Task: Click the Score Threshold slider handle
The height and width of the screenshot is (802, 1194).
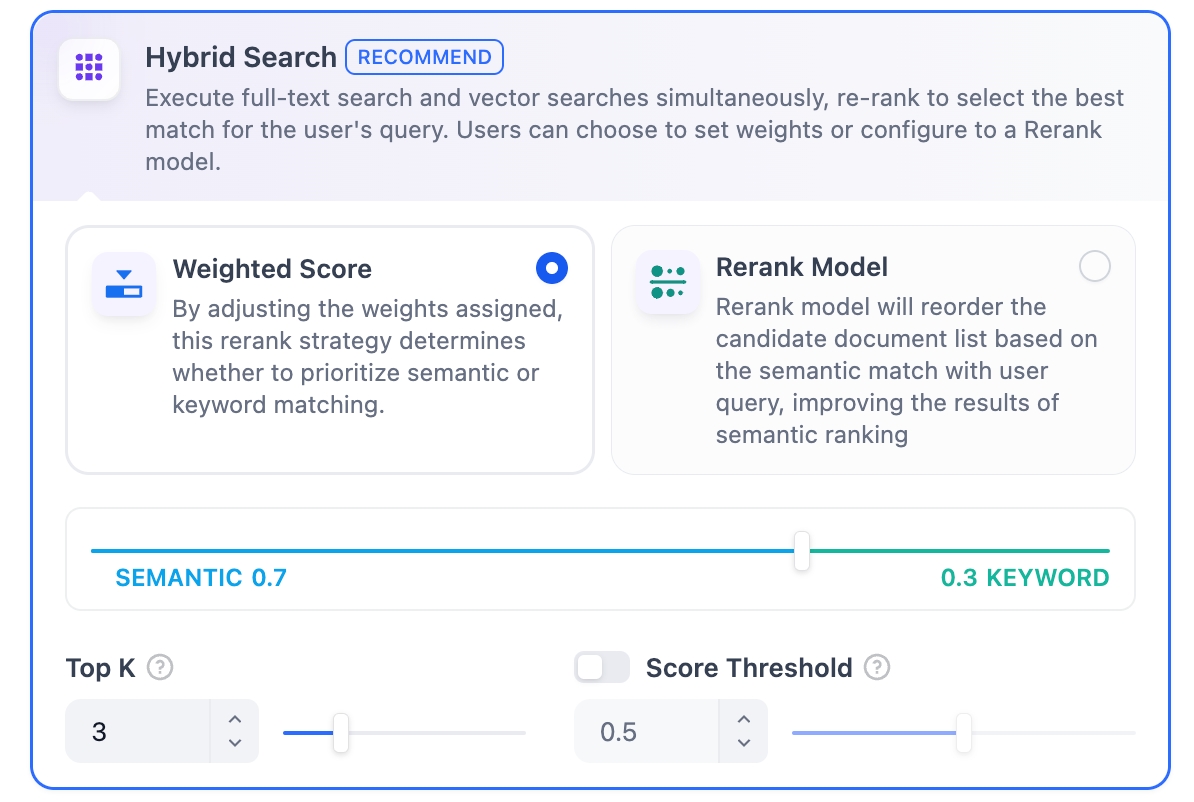Action: click(963, 733)
